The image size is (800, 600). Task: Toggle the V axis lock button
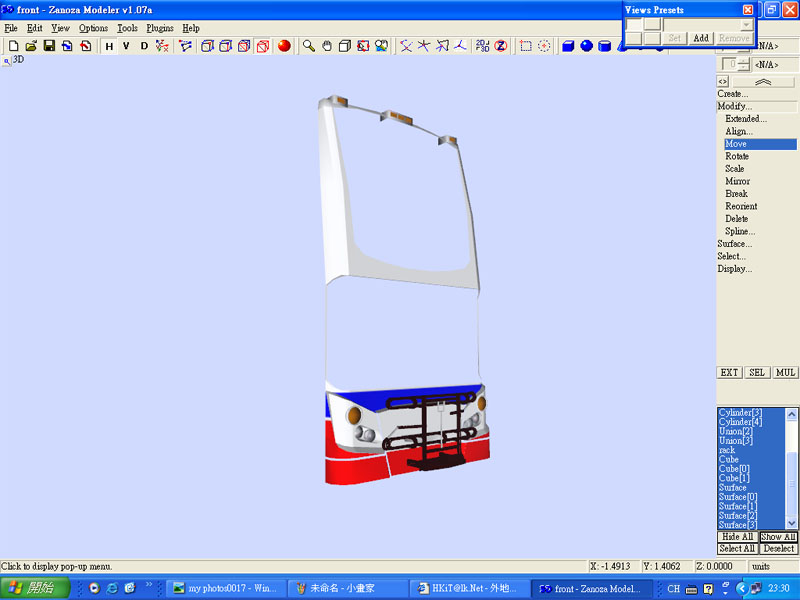(126, 46)
